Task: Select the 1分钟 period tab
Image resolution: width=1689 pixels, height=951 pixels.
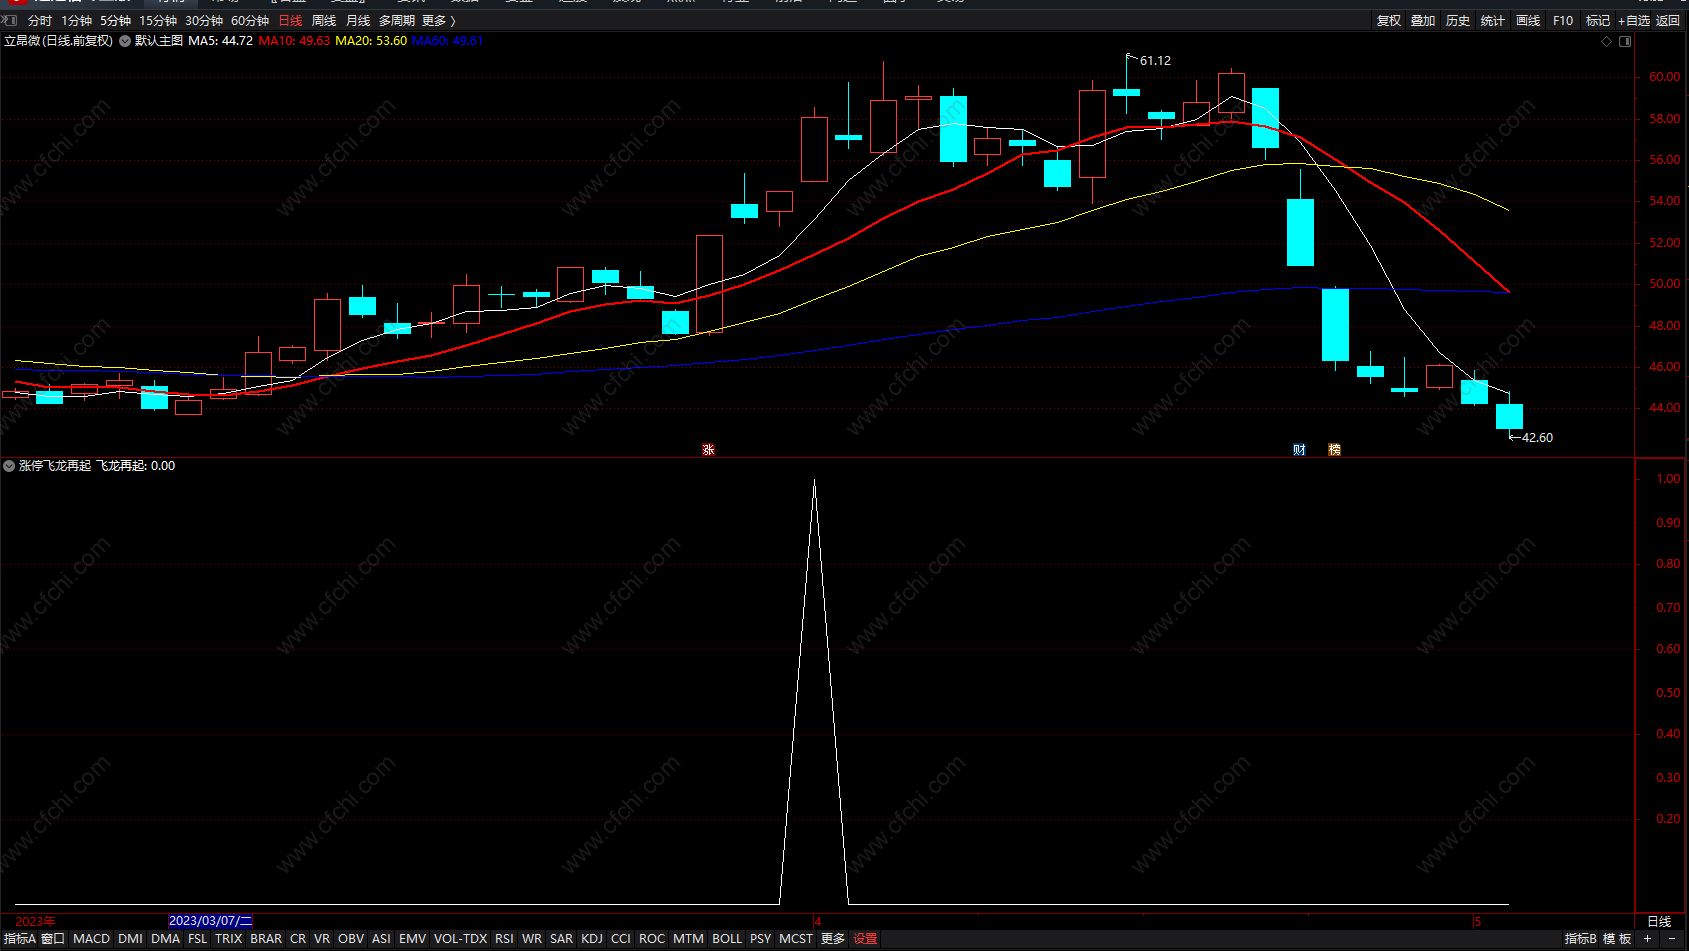Action: [x=77, y=21]
